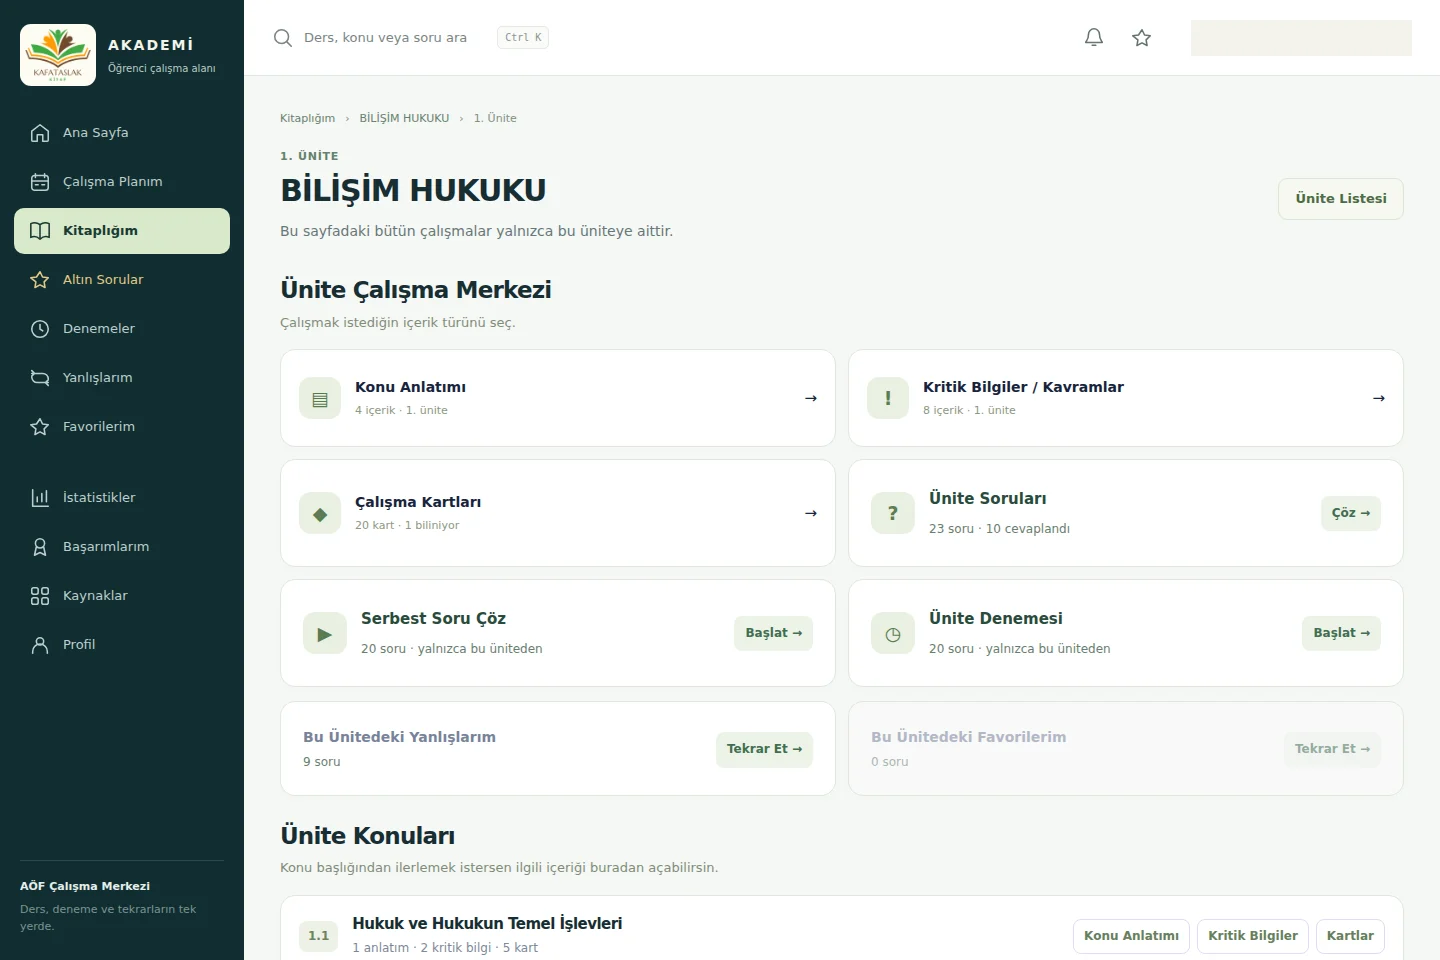1440x960 pixels.
Task: Click the Konu Anlatımı card icon
Action: pos(320,398)
